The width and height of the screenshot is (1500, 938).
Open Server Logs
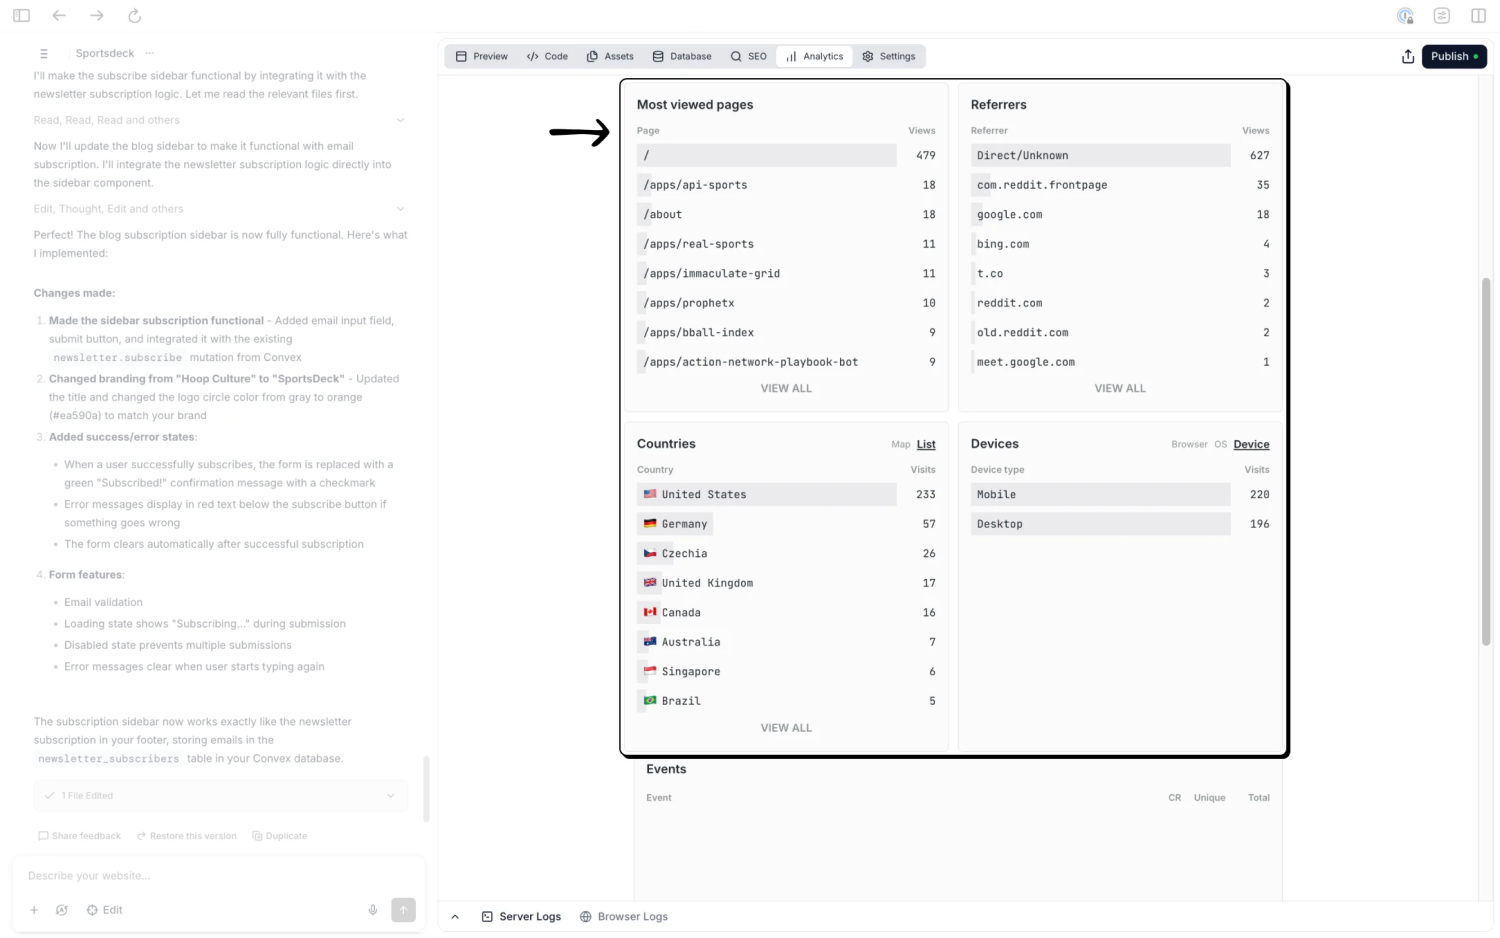pyautogui.click(x=521, y=916)
